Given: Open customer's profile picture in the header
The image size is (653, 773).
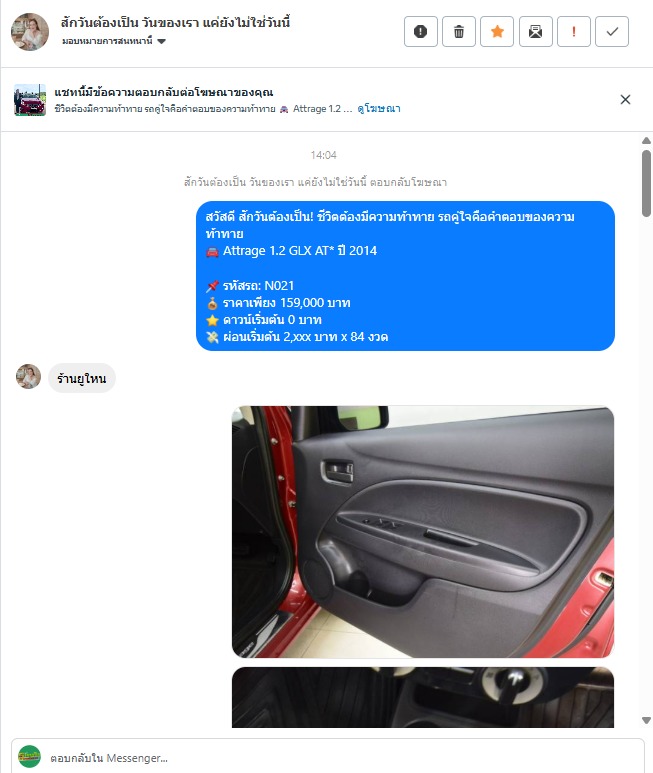Looking at the screenshot, I should (x=30, y=32).
